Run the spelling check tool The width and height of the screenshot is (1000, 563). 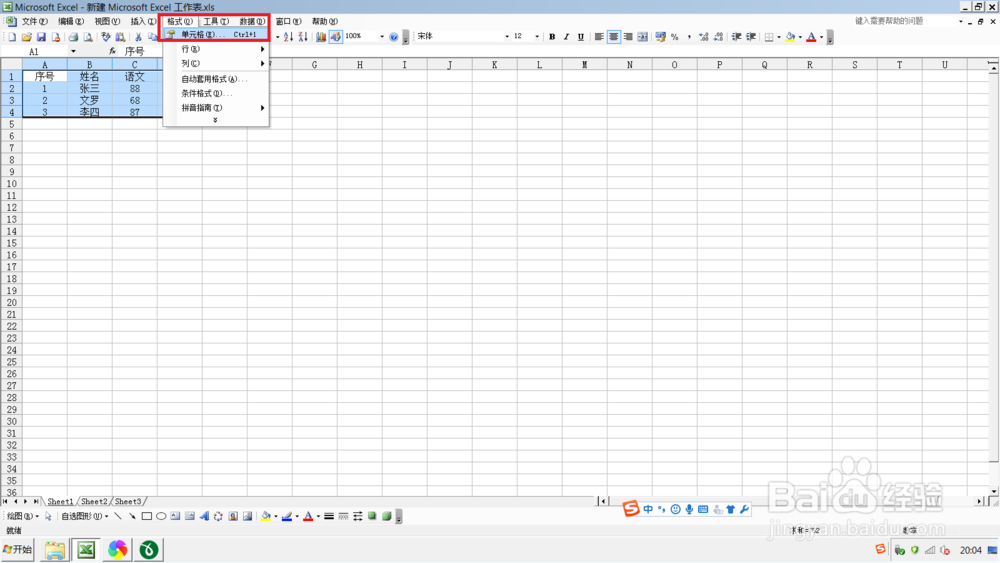(x=106, y=37)
